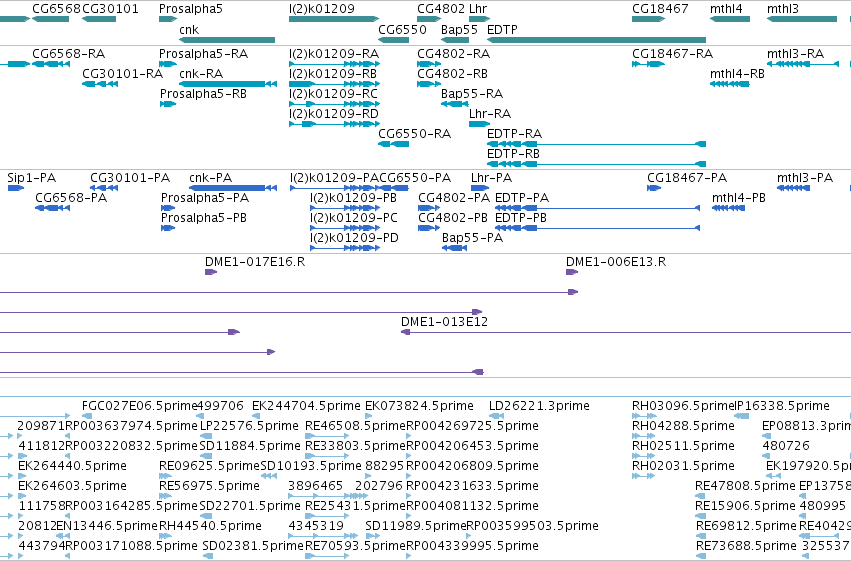
Task: Select the CG6550 gene label
Action: click(x=402, y=29)
